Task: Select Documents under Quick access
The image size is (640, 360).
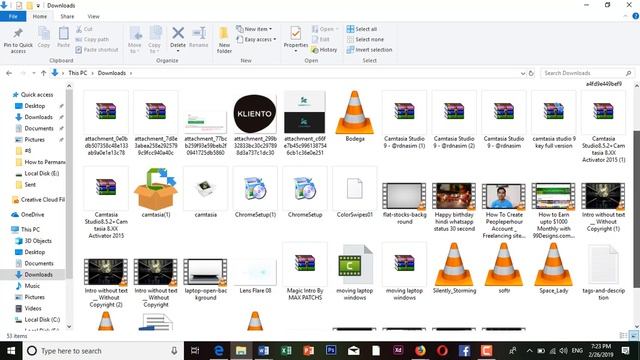Action: point(39,128)
